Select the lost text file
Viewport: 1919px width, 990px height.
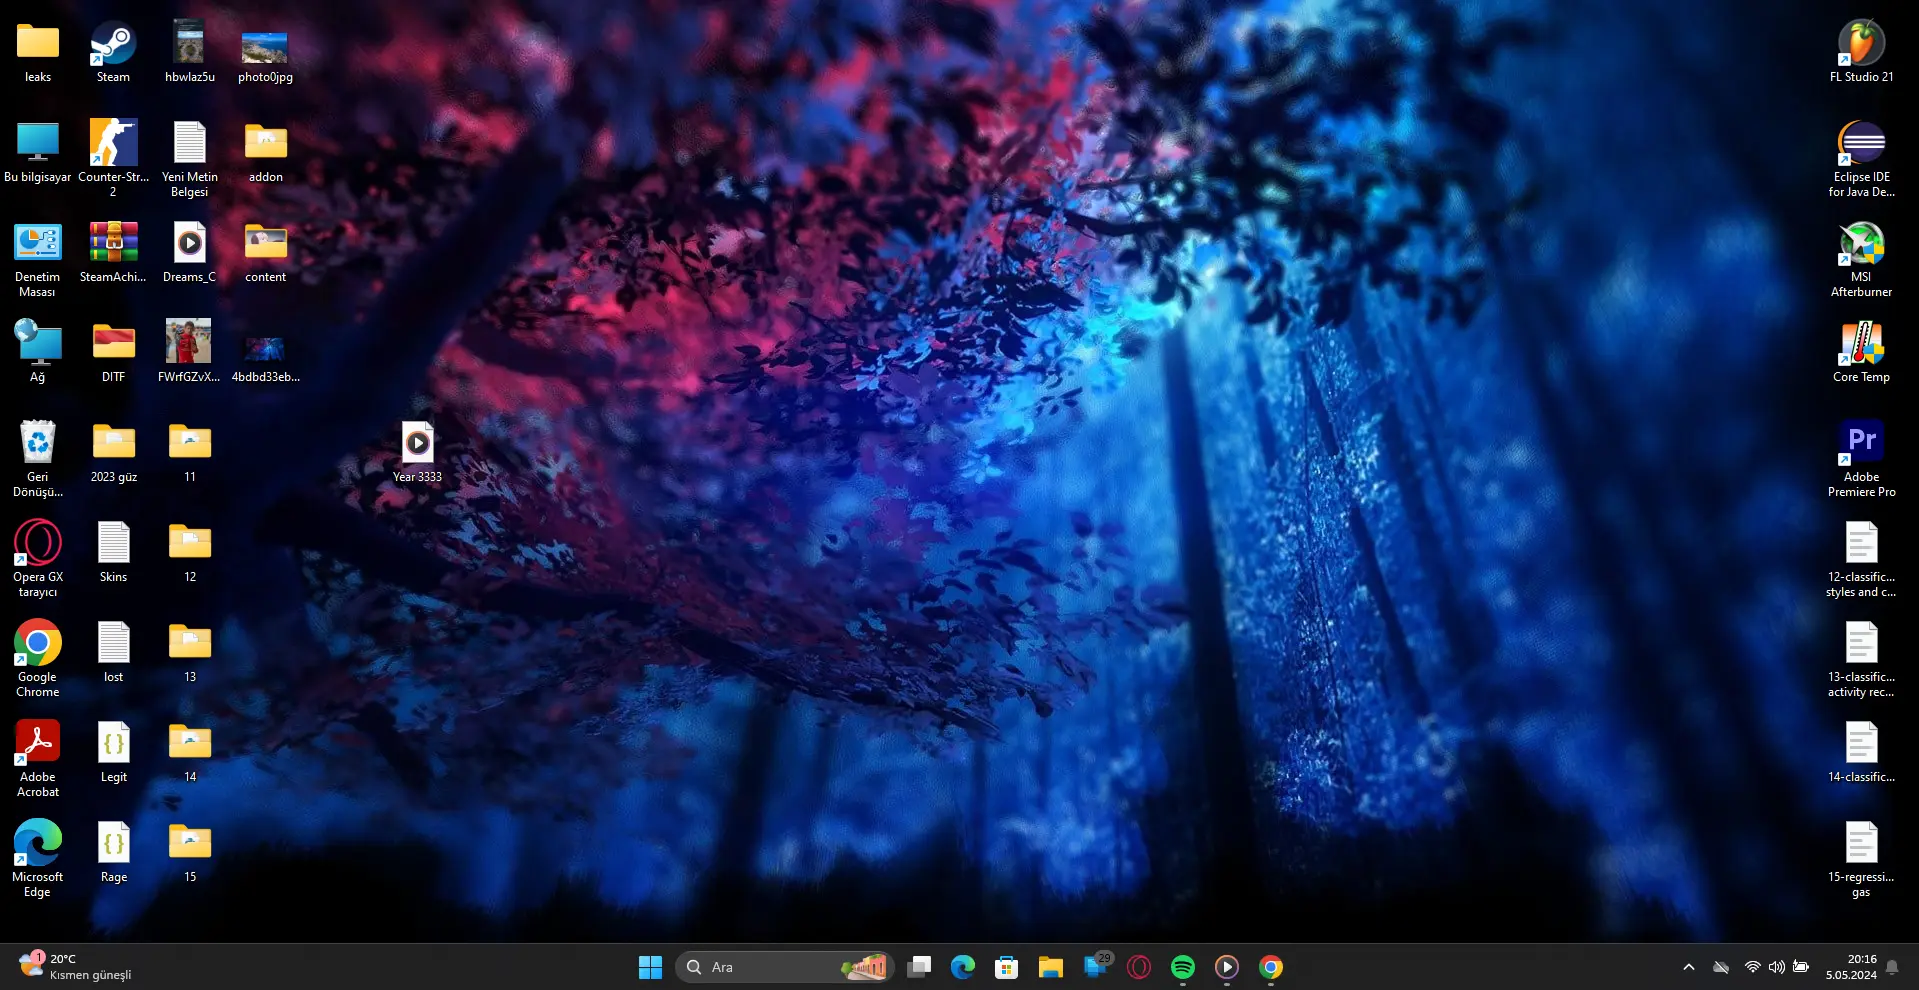113,653
